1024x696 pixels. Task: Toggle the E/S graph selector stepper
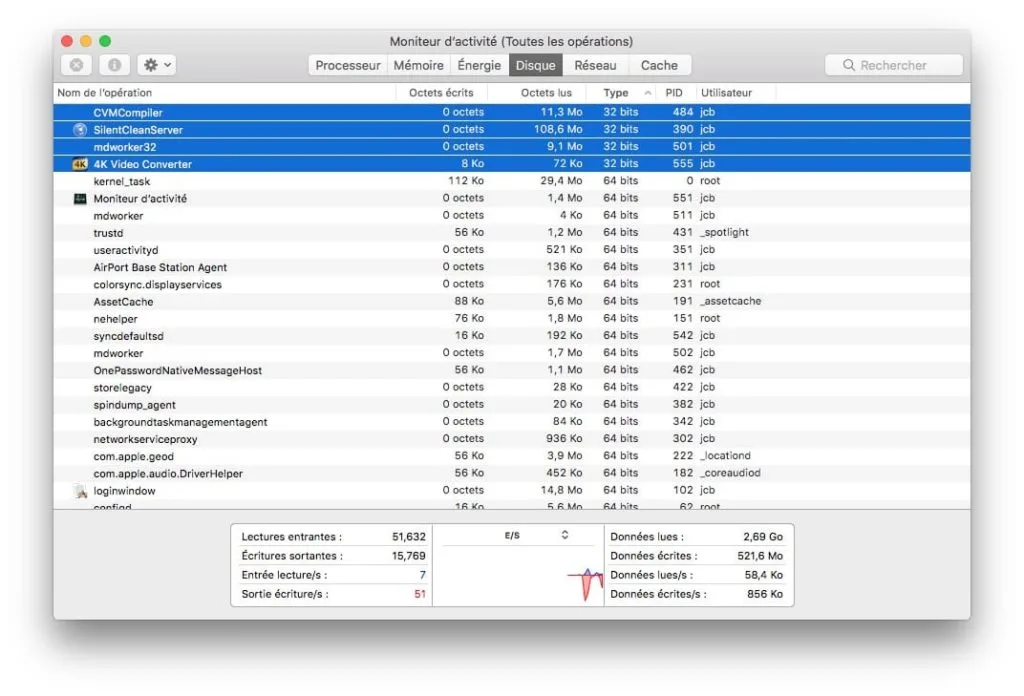pyautogui.click(x=565, y=535)
